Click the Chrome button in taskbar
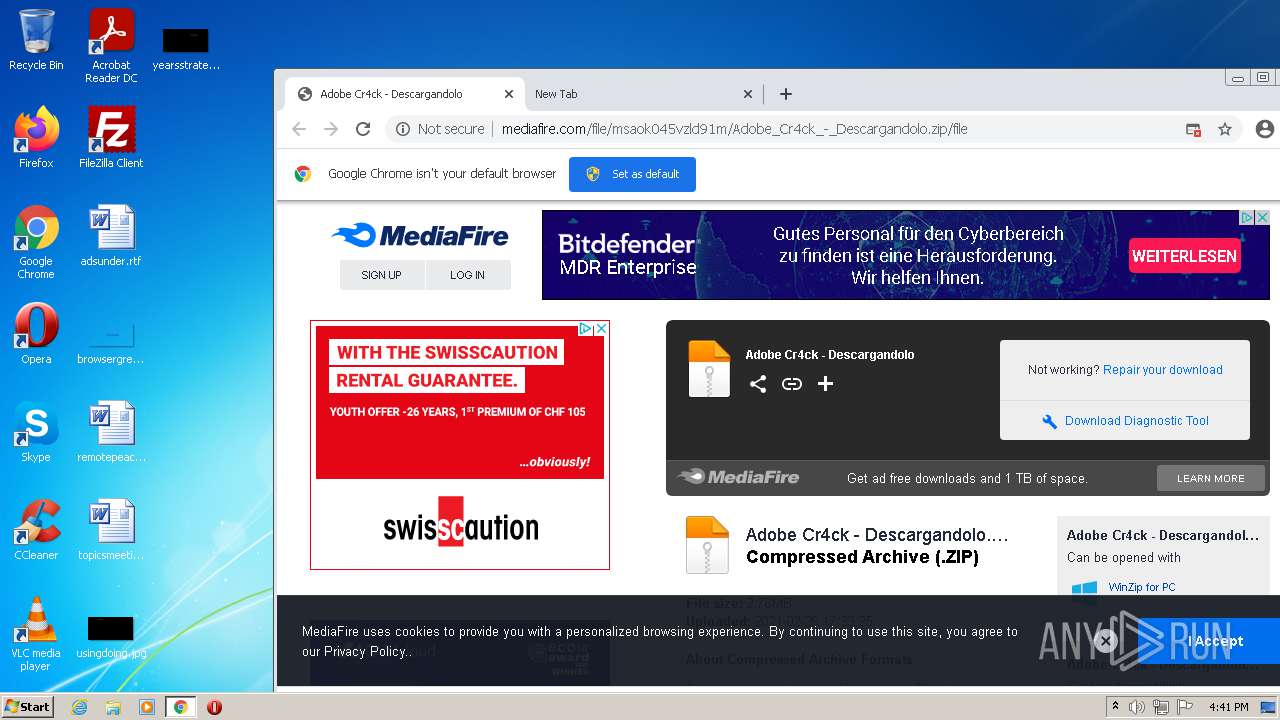 (x=180, y=707)
